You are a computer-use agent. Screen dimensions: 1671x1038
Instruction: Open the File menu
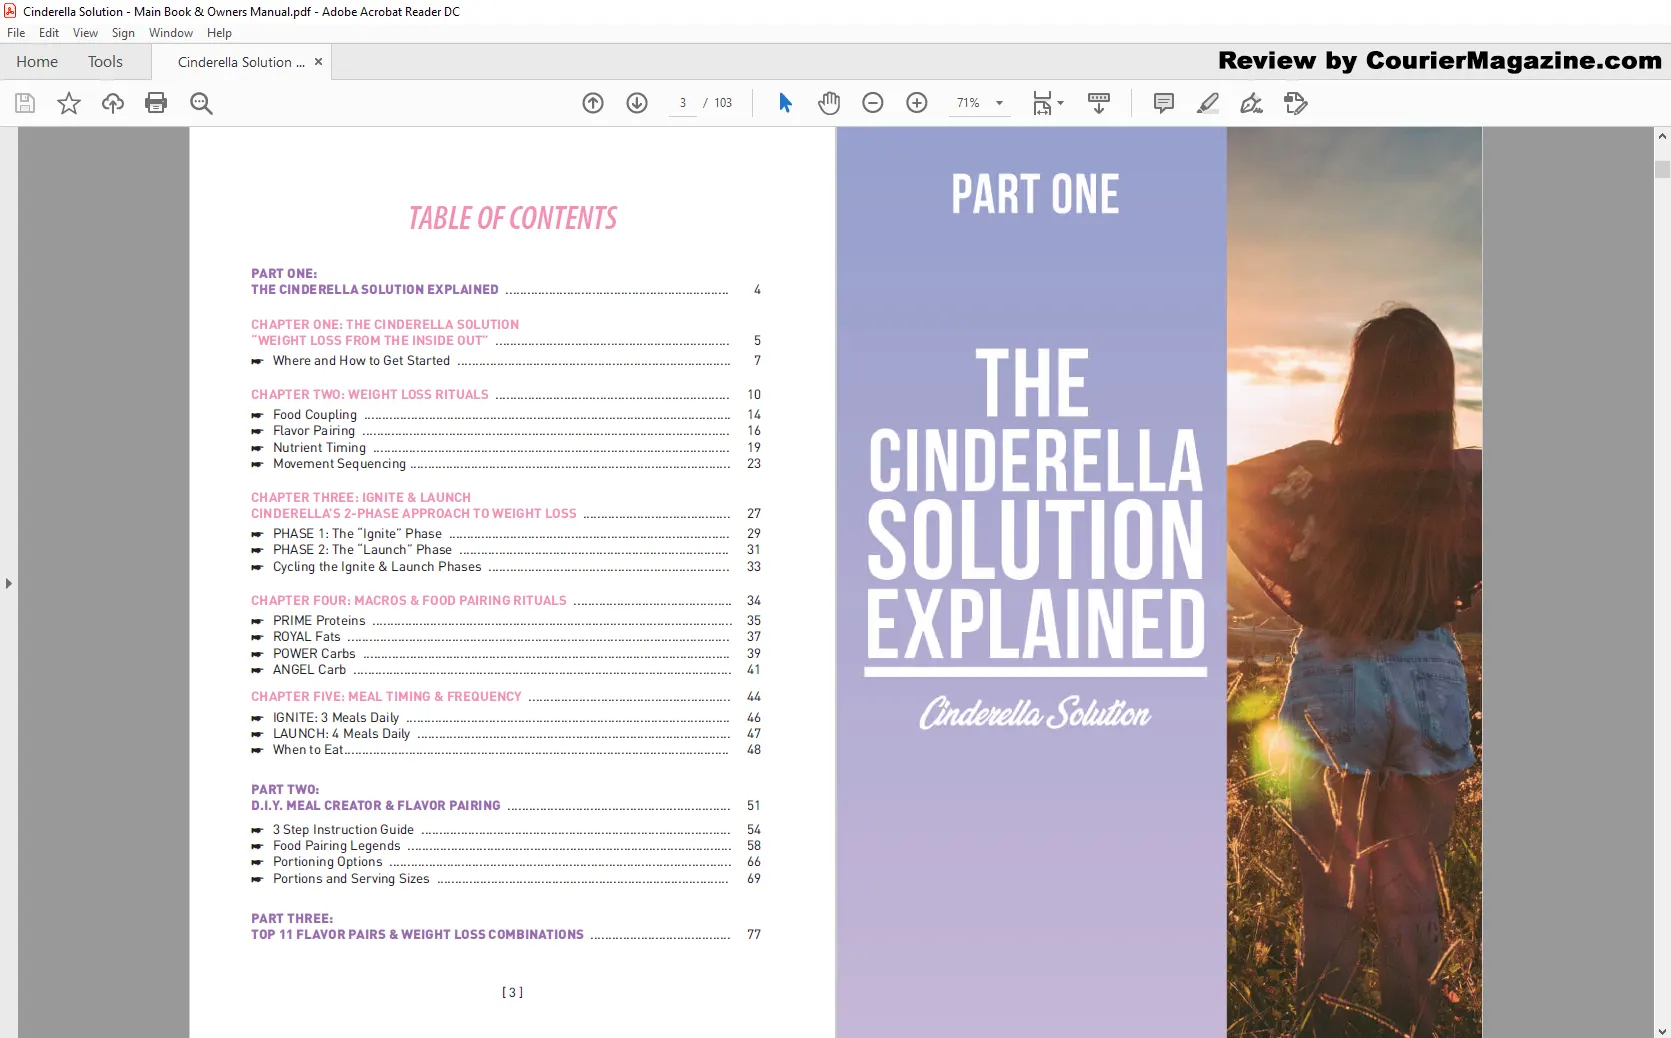(x=16, y=33)
